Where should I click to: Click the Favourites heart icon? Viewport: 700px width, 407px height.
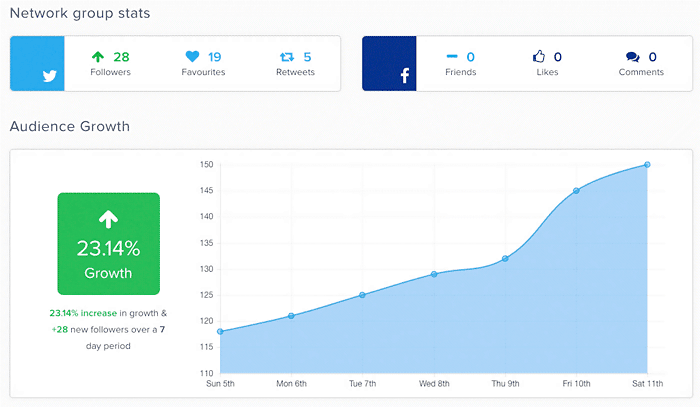click(192, 57)
